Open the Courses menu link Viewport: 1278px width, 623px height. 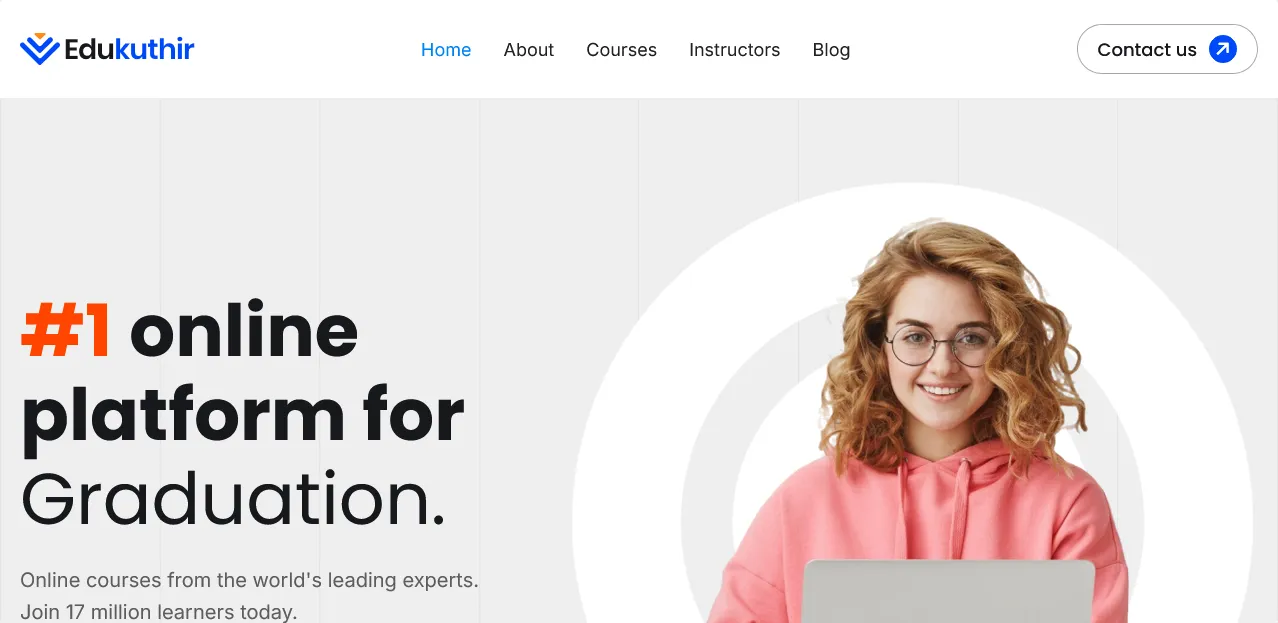[x=621, y=50]
